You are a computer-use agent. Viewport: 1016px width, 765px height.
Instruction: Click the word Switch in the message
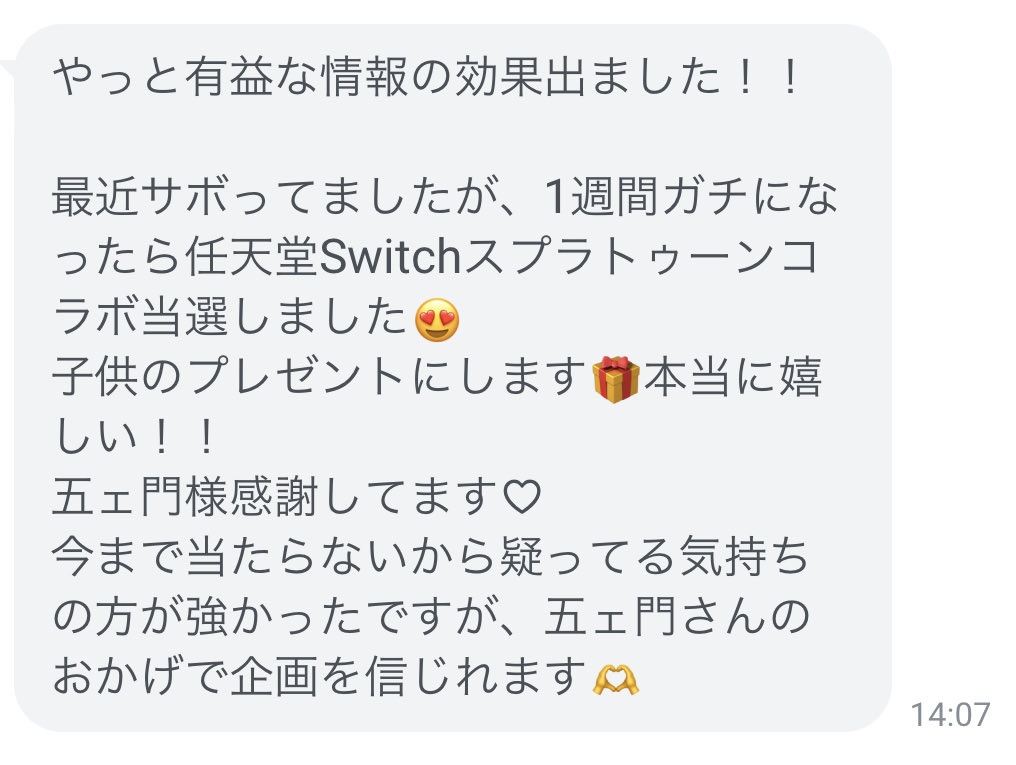391,257
